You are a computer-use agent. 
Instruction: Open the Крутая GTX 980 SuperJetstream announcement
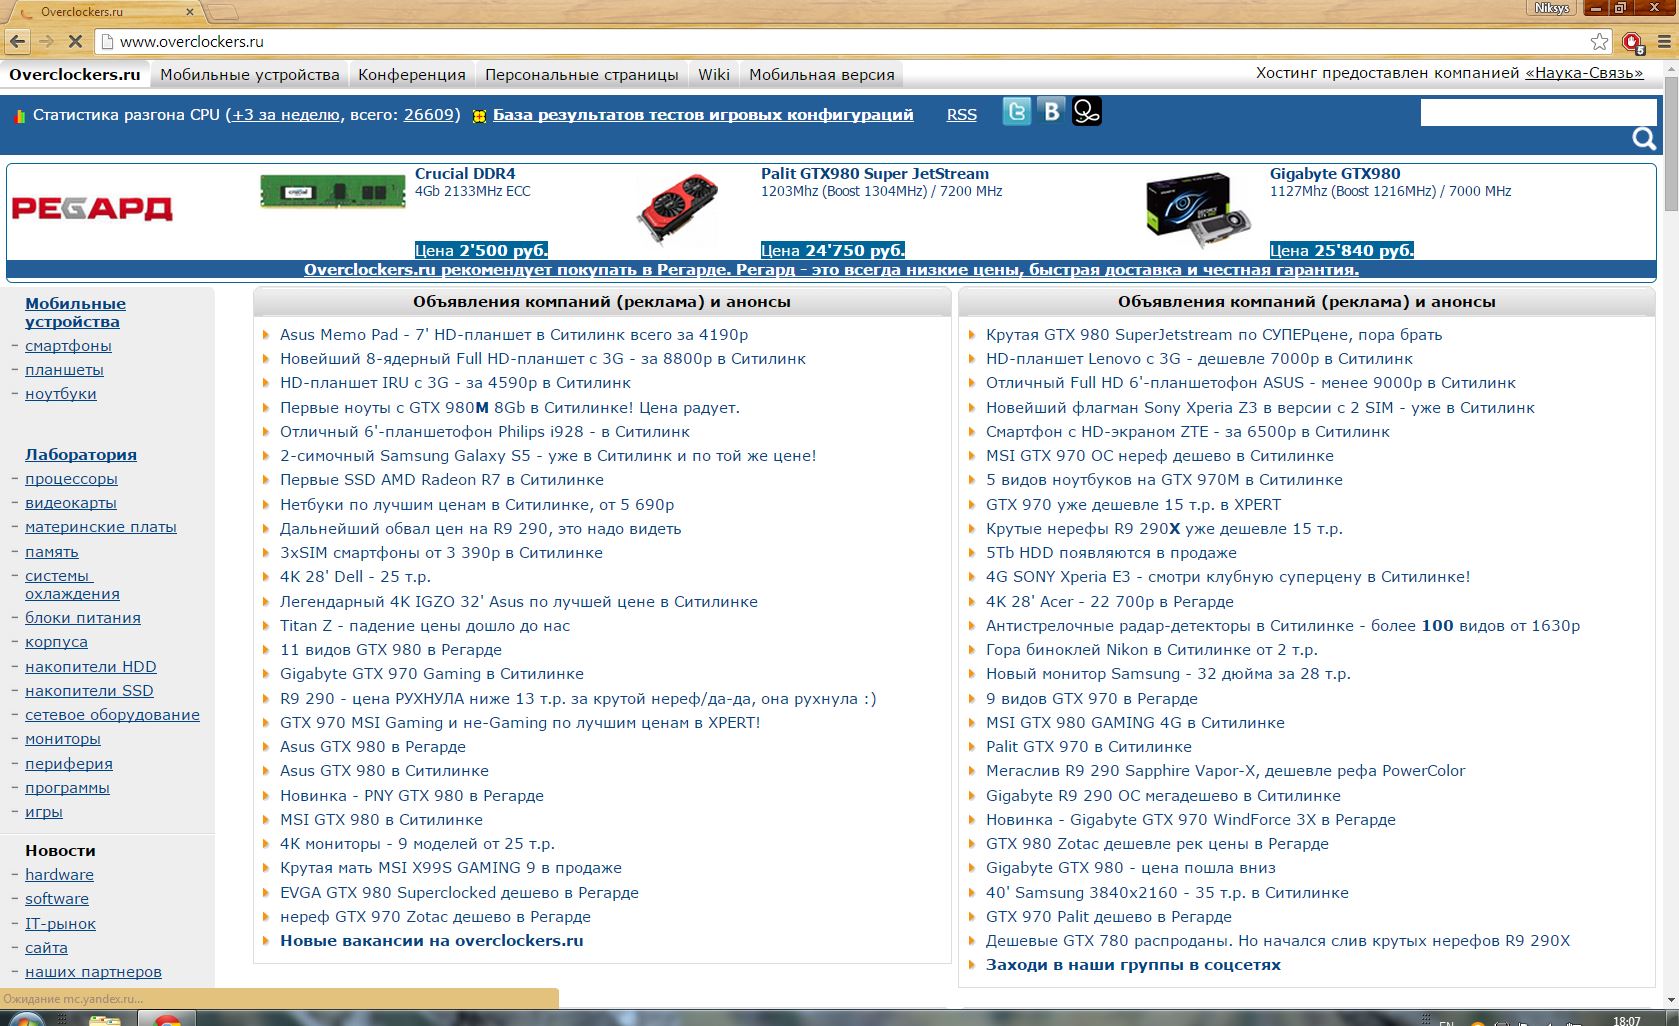click(x=1214, y=335)
